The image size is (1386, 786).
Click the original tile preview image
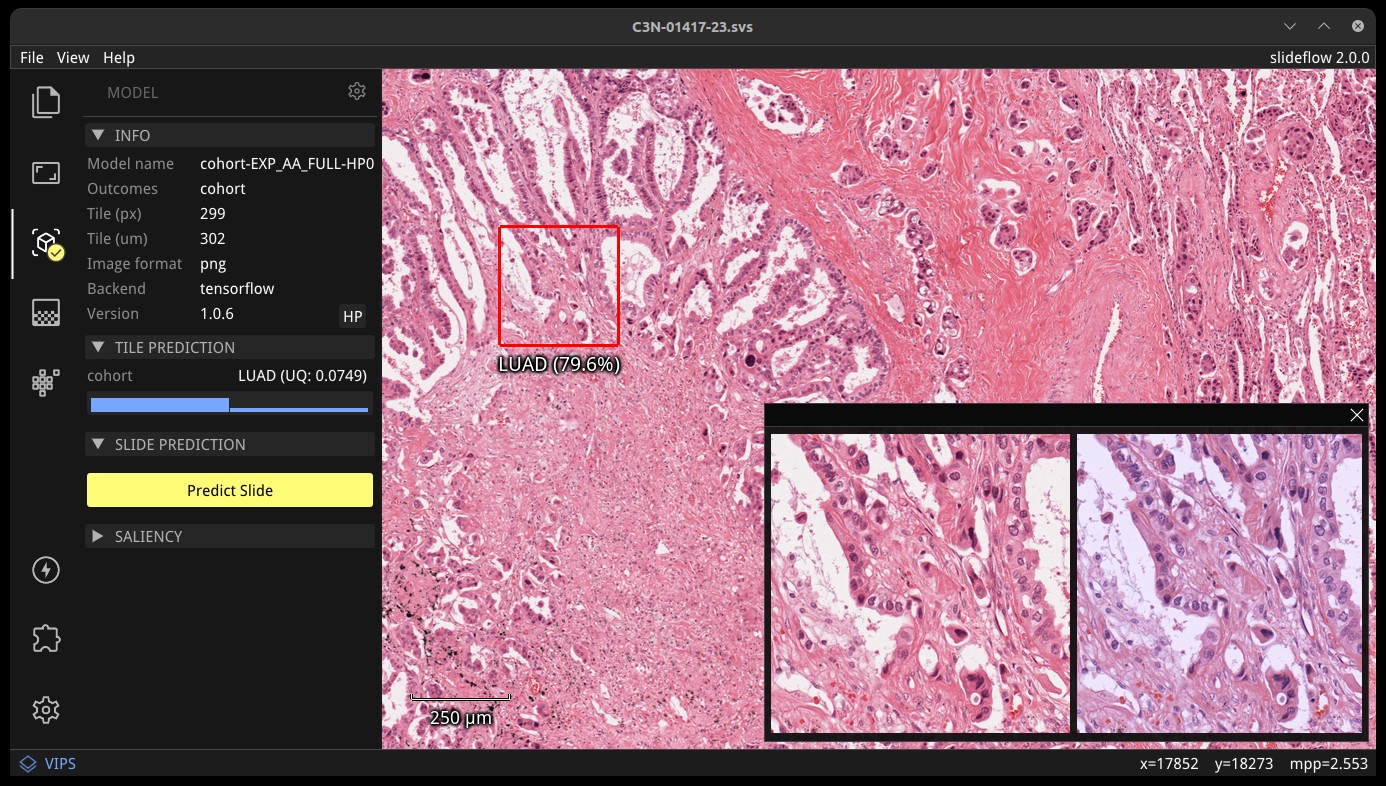[x=920, y=583]
